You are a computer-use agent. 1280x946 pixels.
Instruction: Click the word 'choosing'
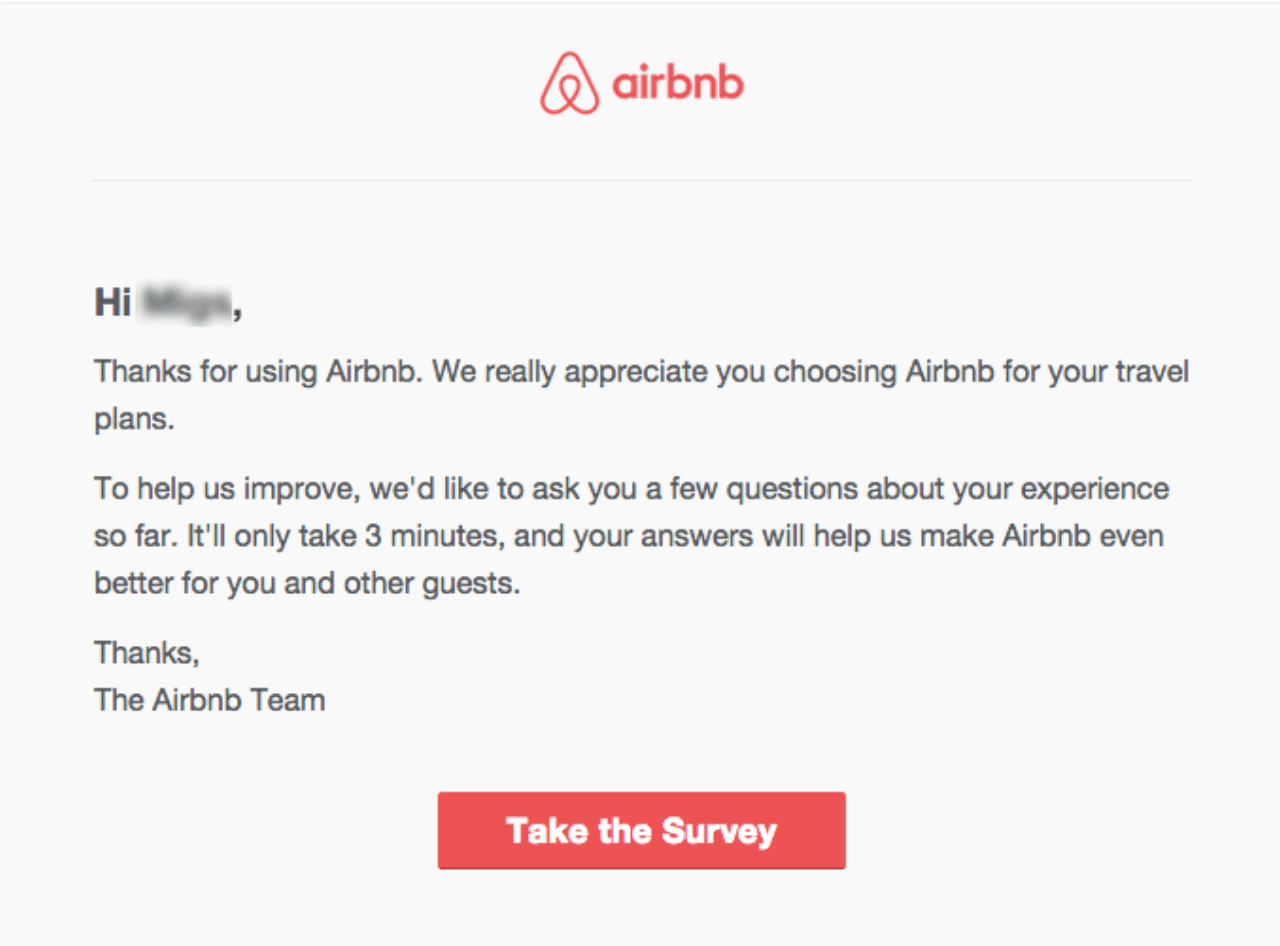(836, 374)
